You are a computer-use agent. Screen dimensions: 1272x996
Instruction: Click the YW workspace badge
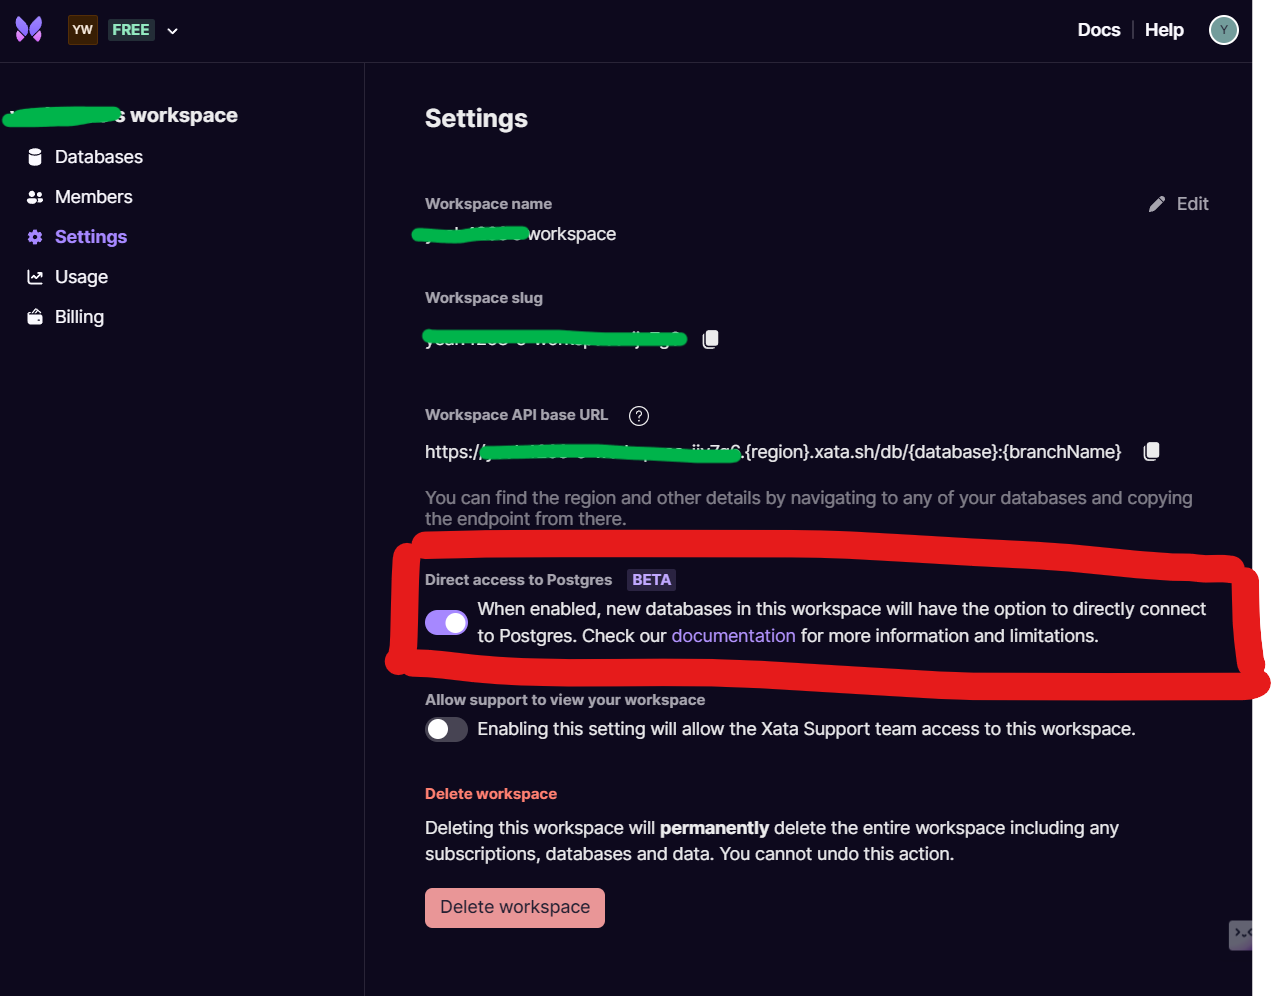click(x=83, y=30)
